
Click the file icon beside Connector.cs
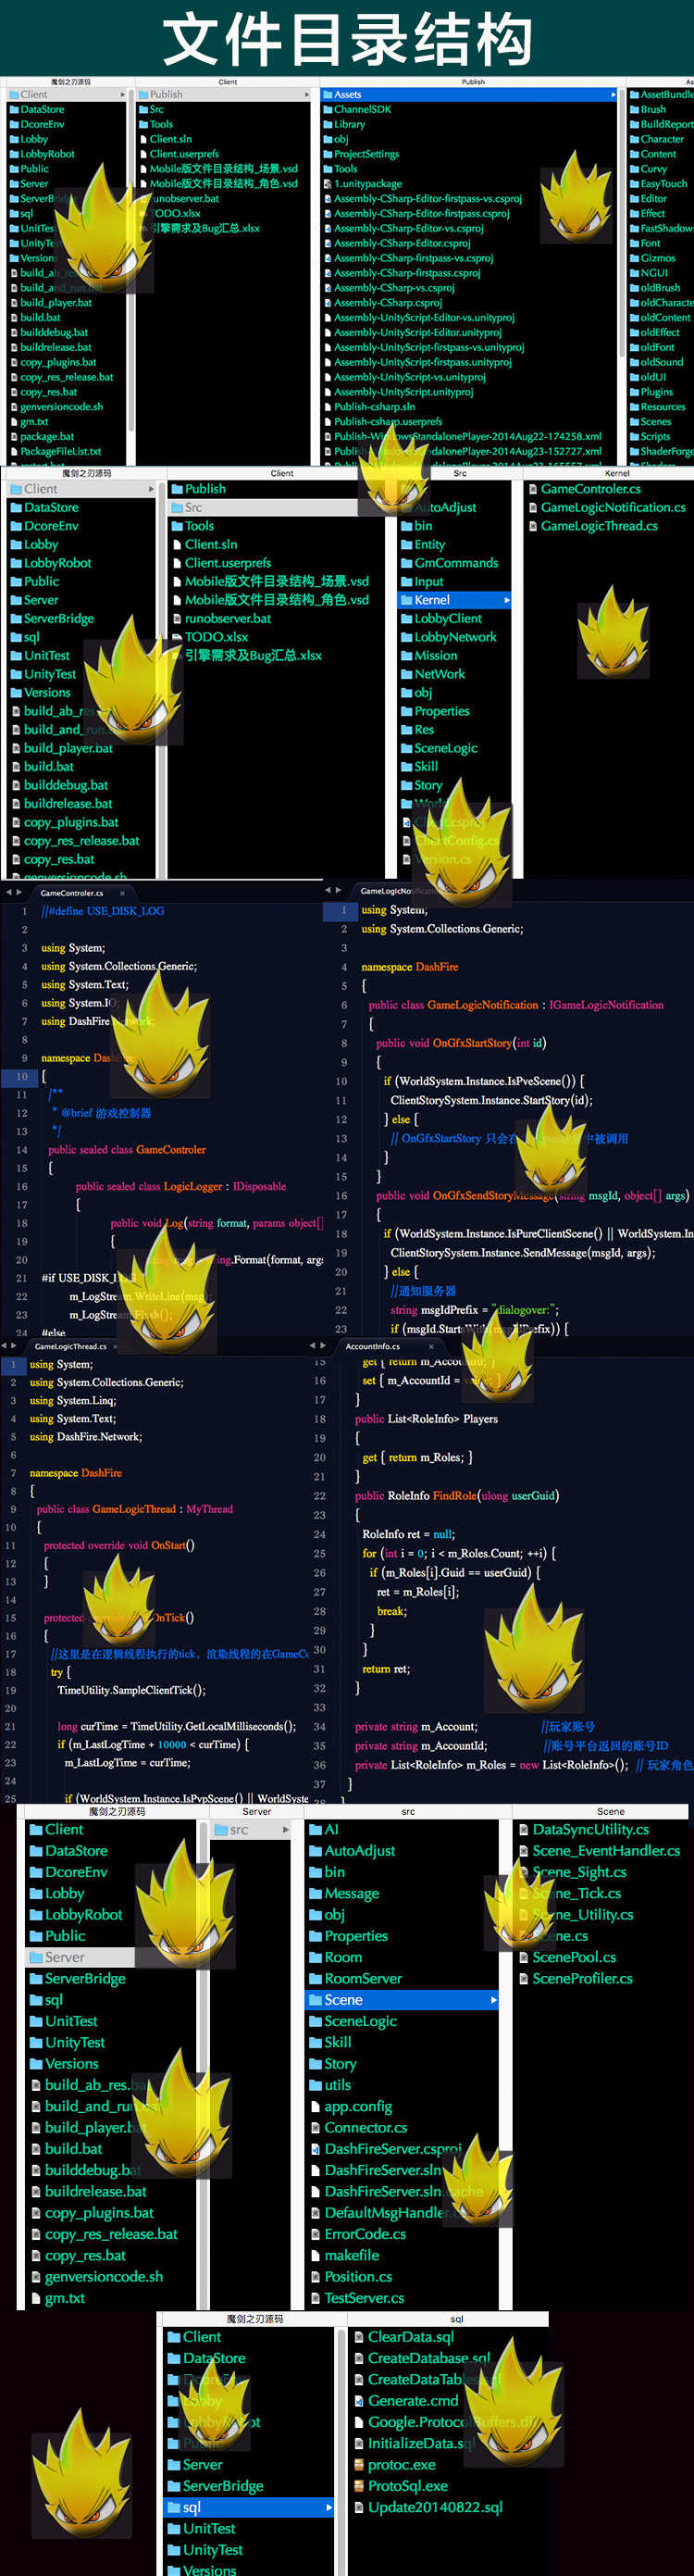click(316, 2128)
